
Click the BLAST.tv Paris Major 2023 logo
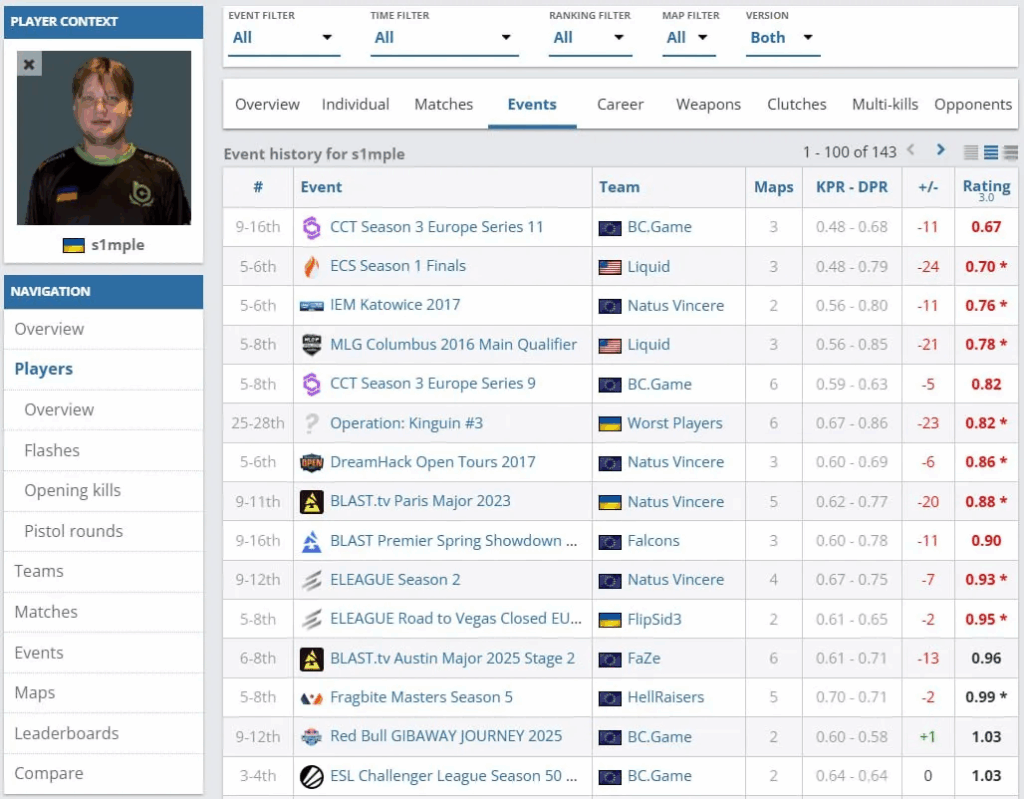[x=312, y=502]
